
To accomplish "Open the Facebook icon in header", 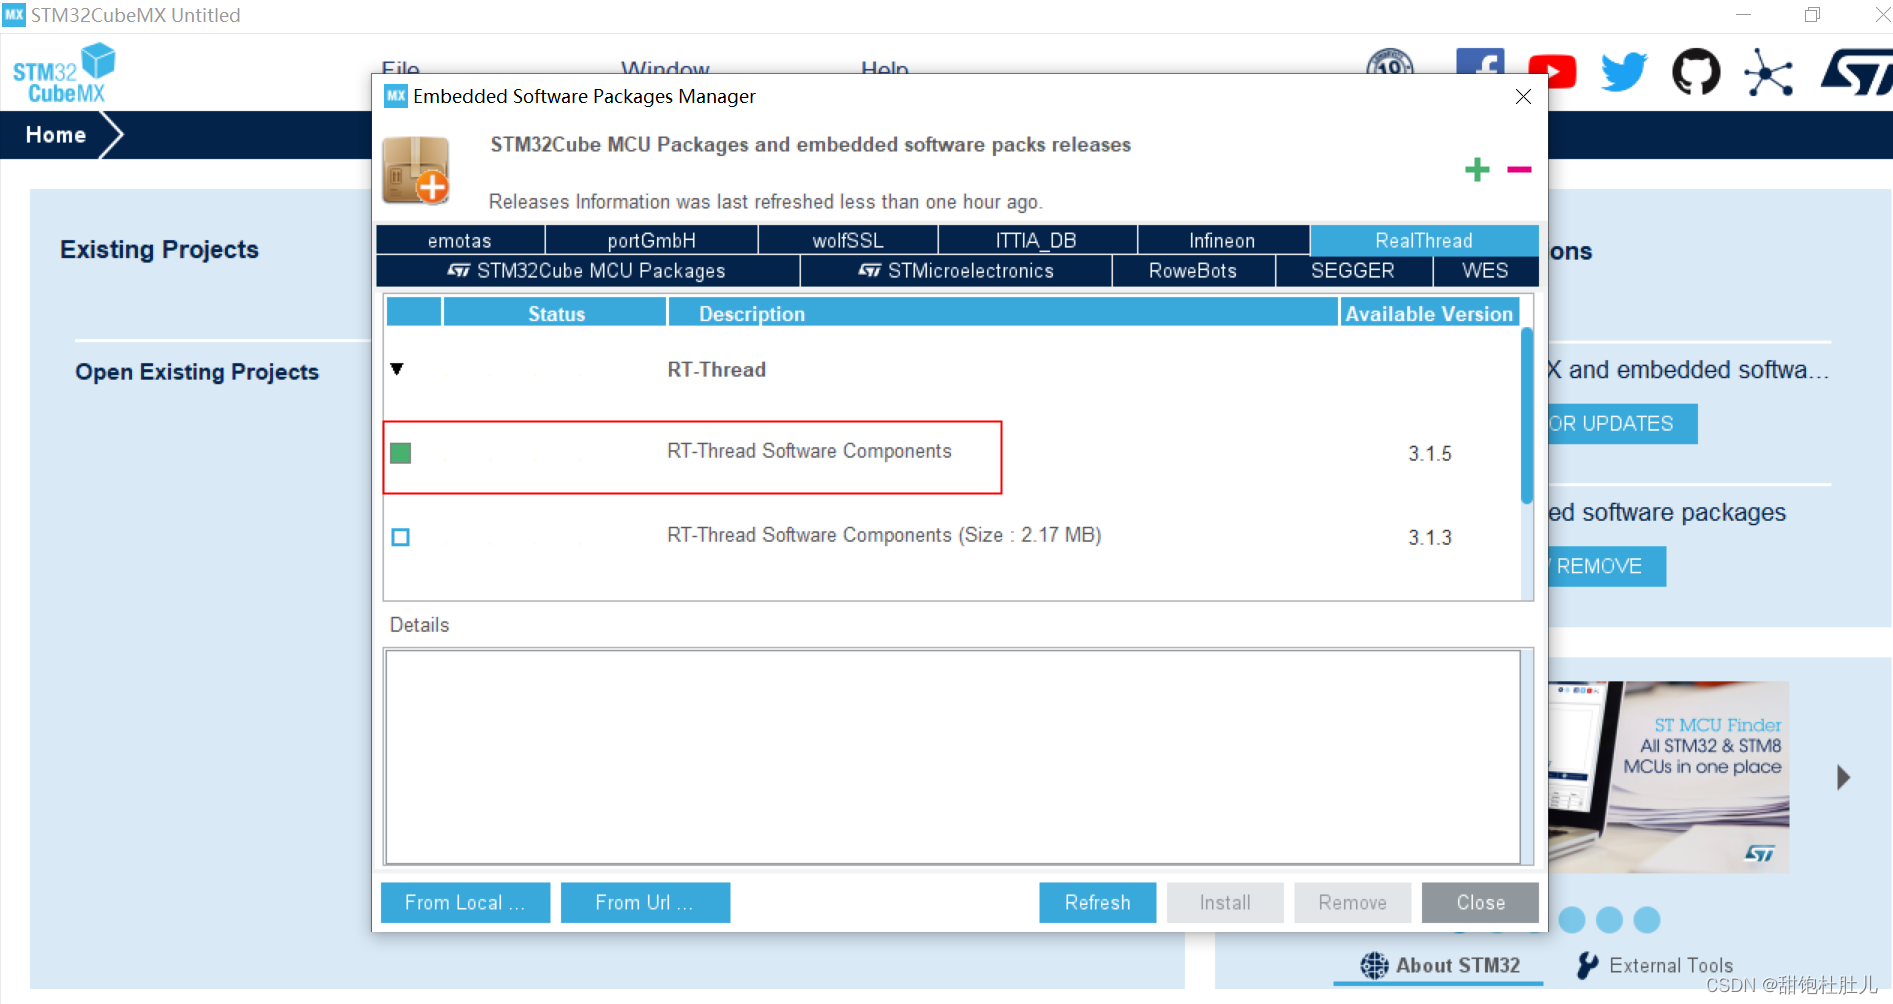I will (1480, 61).
